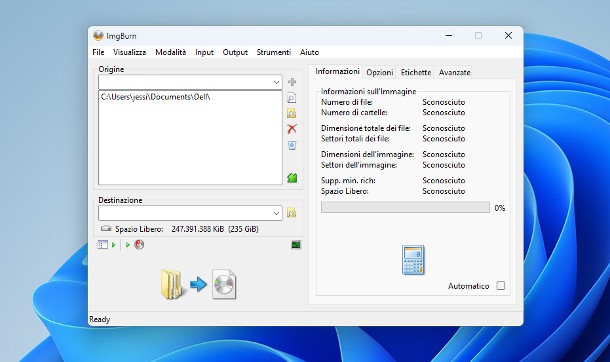Open the Visualizza menu
Image resolution: width=610 pixels, height=362 pixels.
130,52
